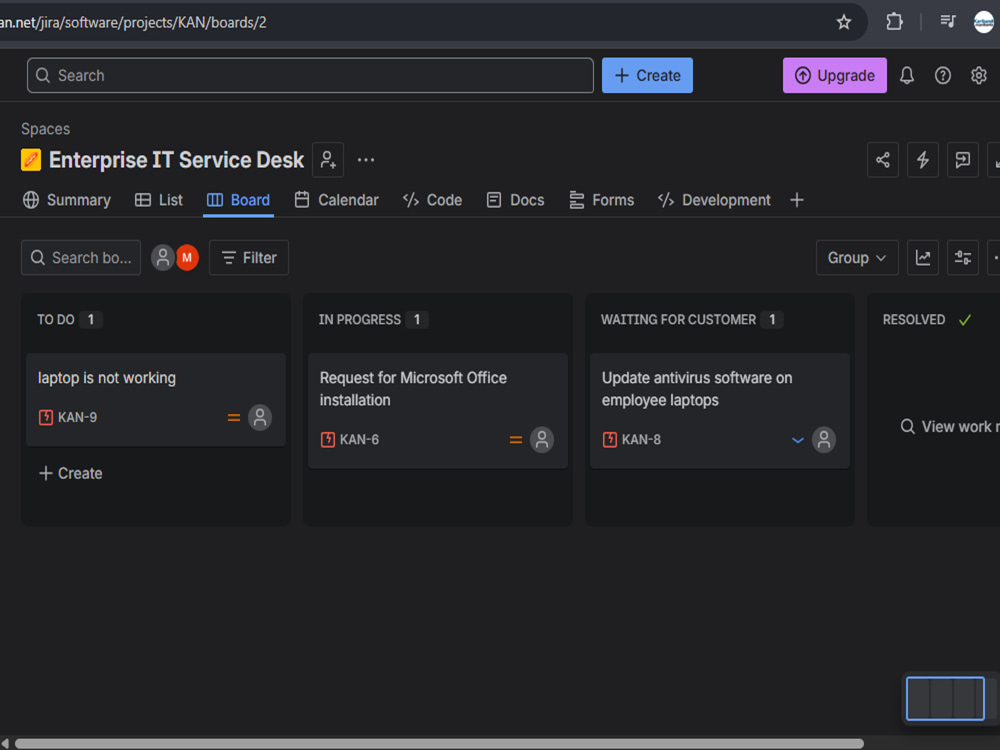
Task: Click the browser address bar URL
Action: tap(133, 22)
